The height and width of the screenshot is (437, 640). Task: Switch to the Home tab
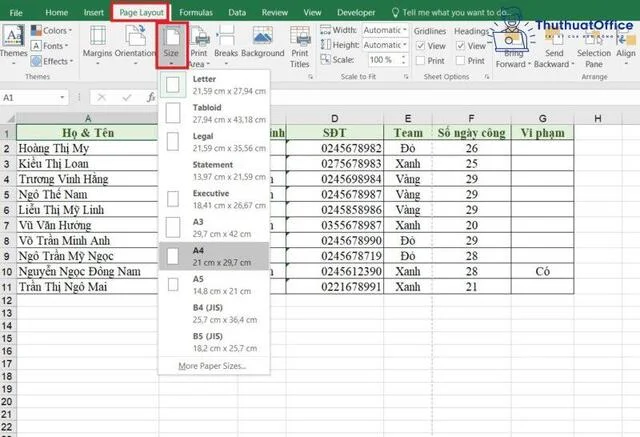(x=56, y=13)
